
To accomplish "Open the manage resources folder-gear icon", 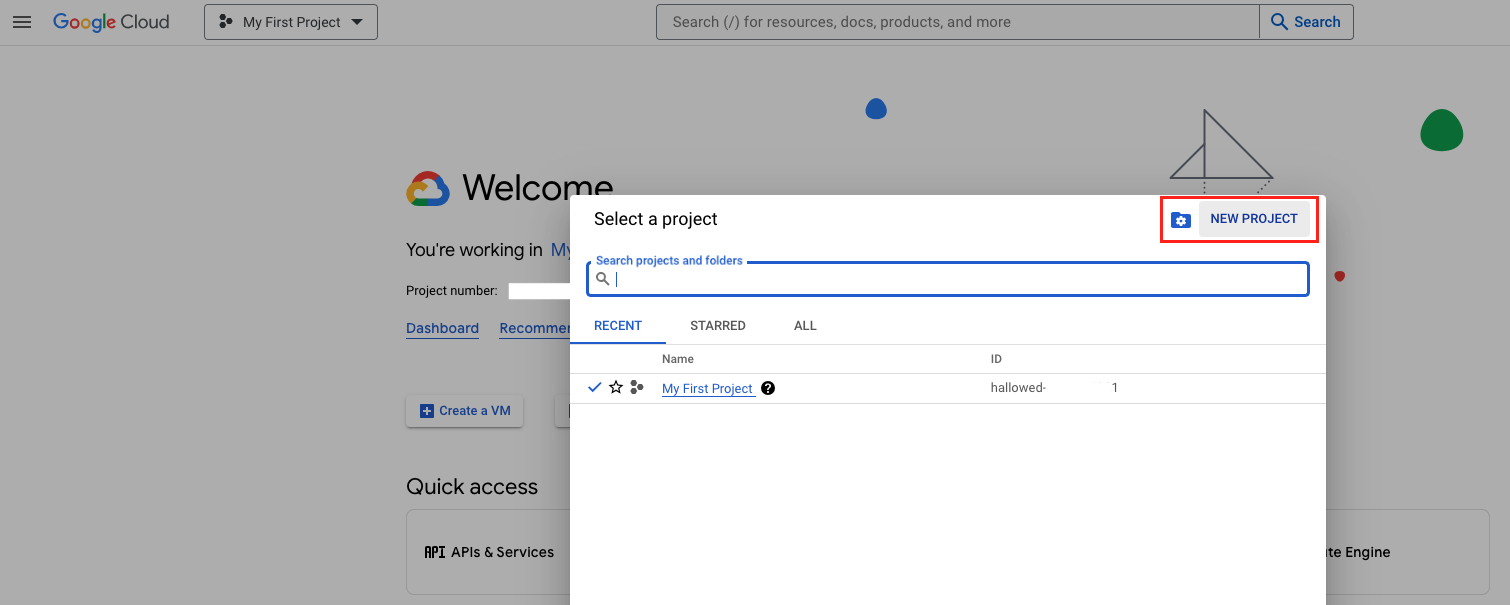I will (x=1181, y=220).
